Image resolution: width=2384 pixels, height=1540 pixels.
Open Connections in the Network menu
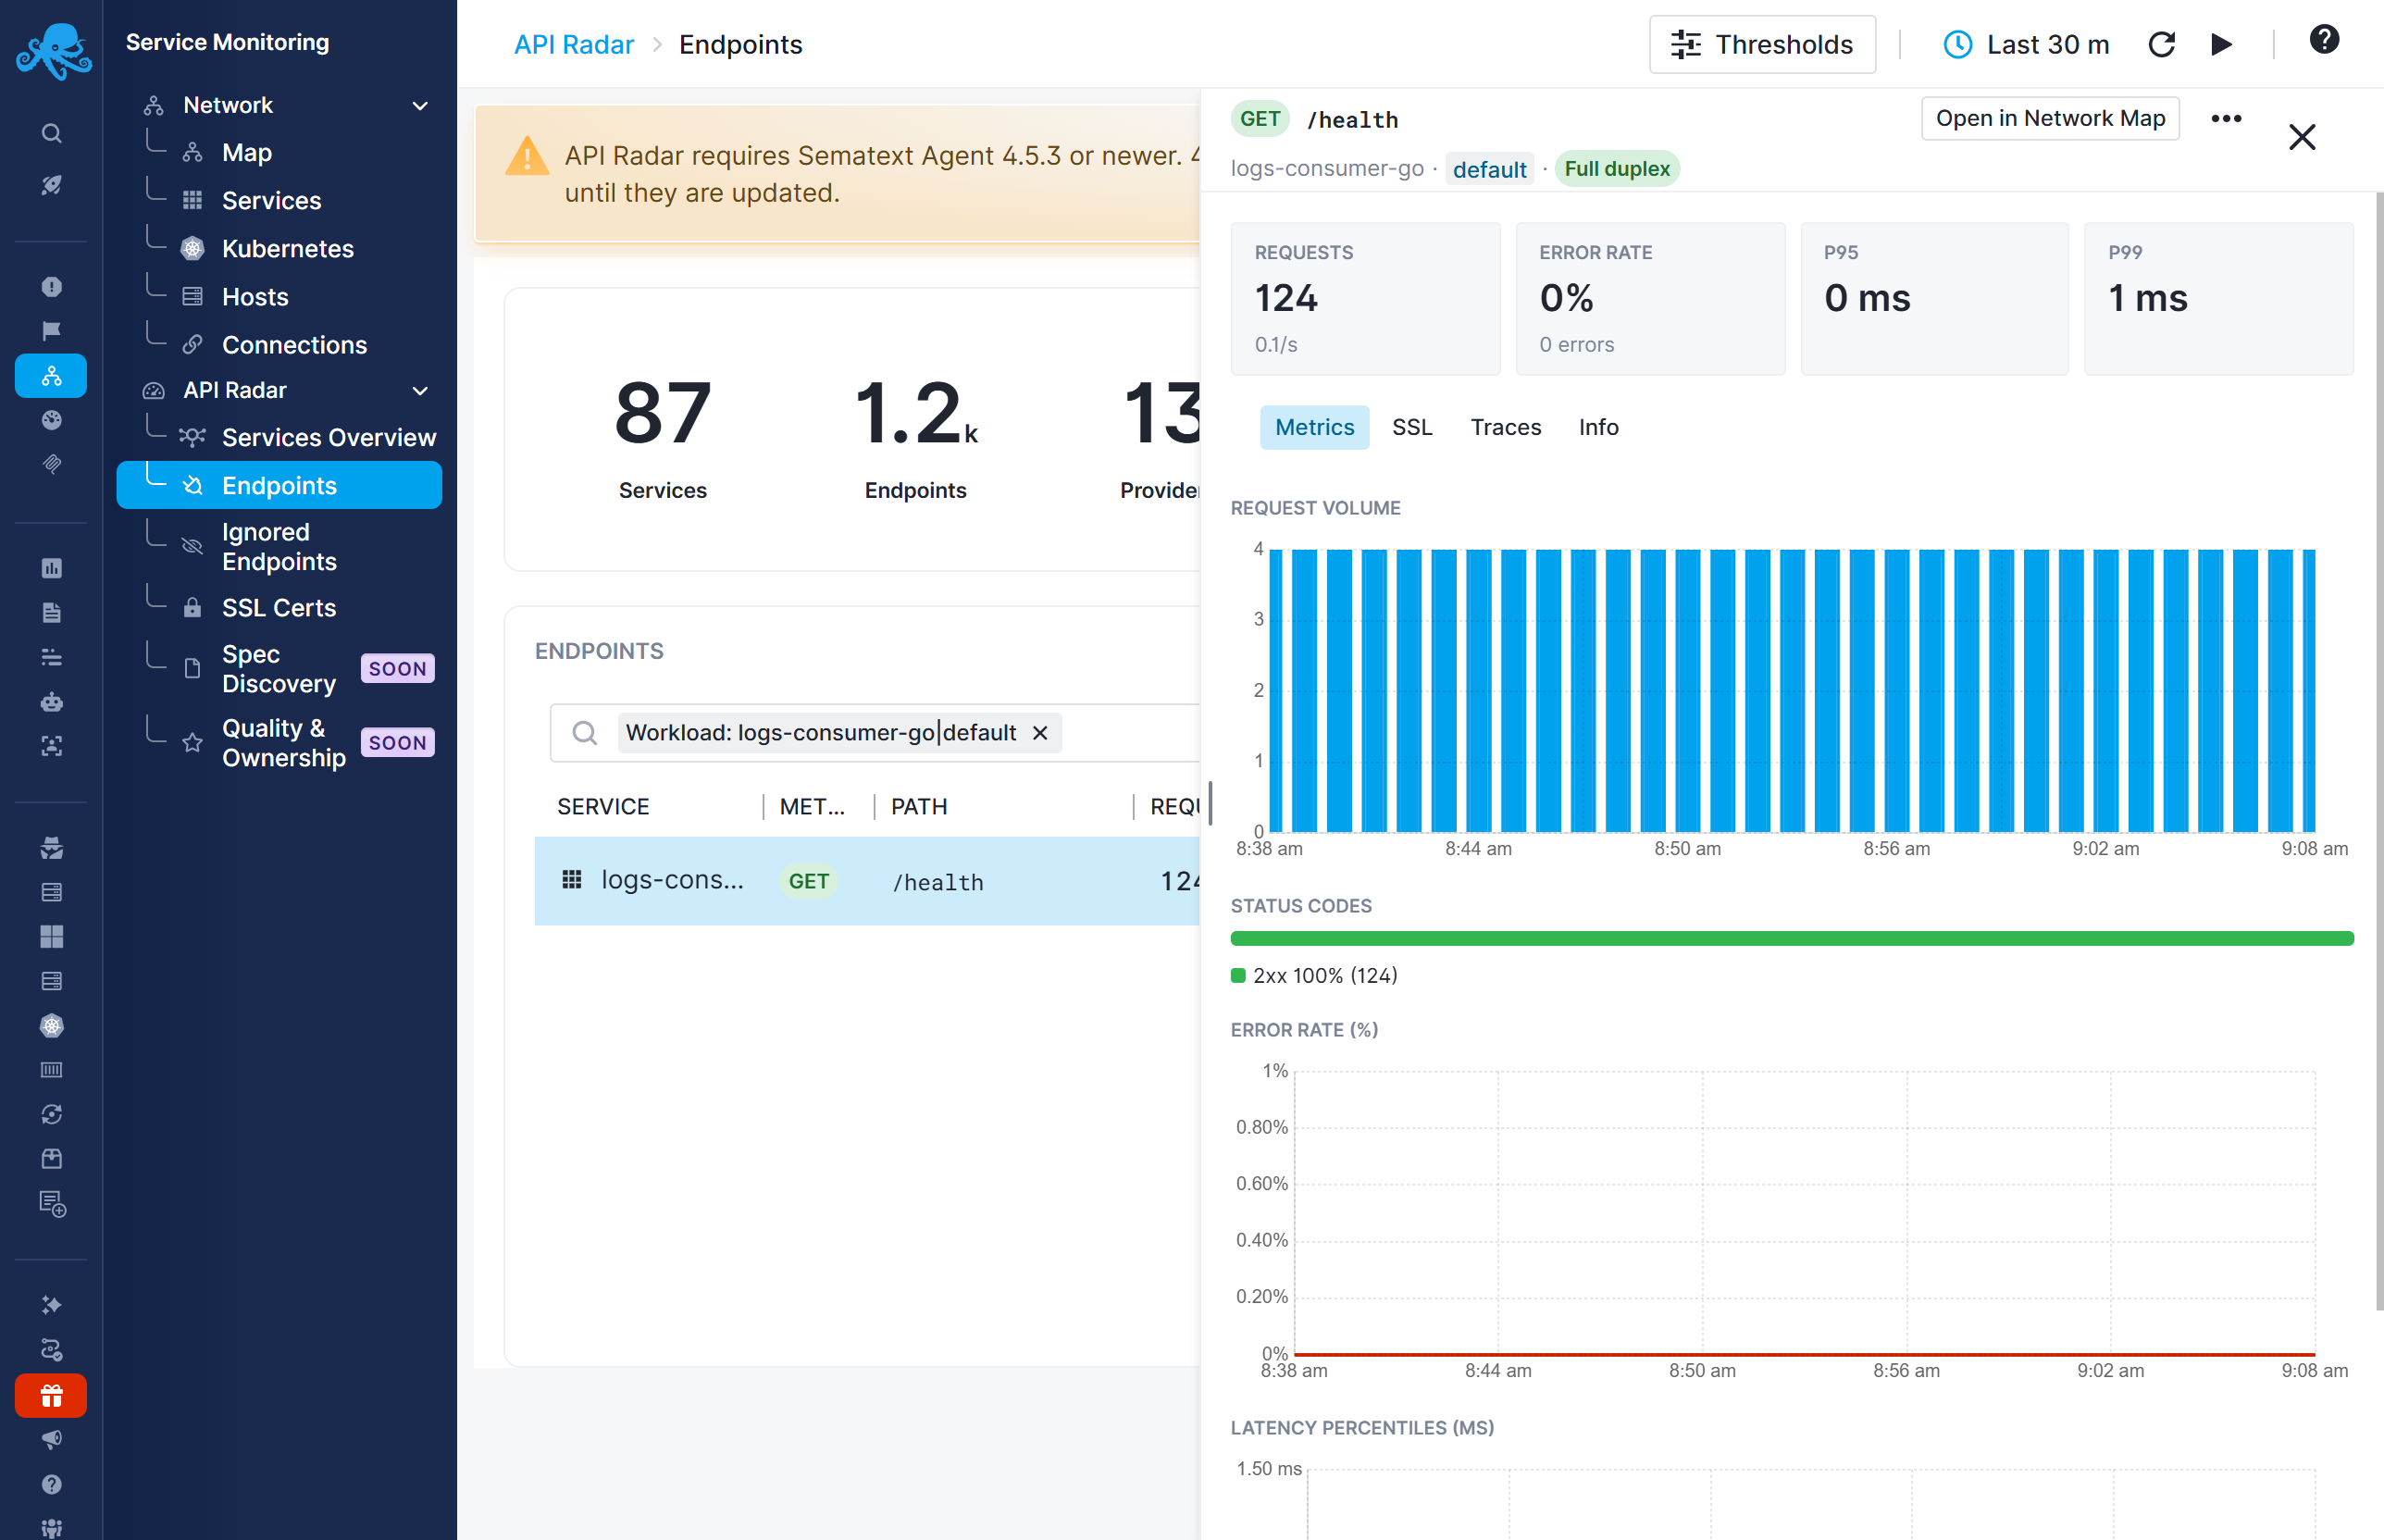pos(294,345)
